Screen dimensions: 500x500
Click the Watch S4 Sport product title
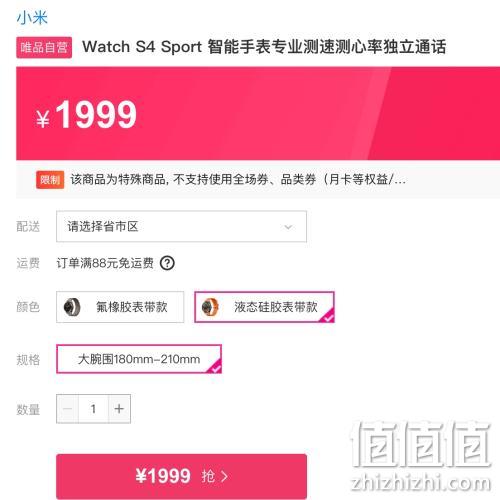264,47
